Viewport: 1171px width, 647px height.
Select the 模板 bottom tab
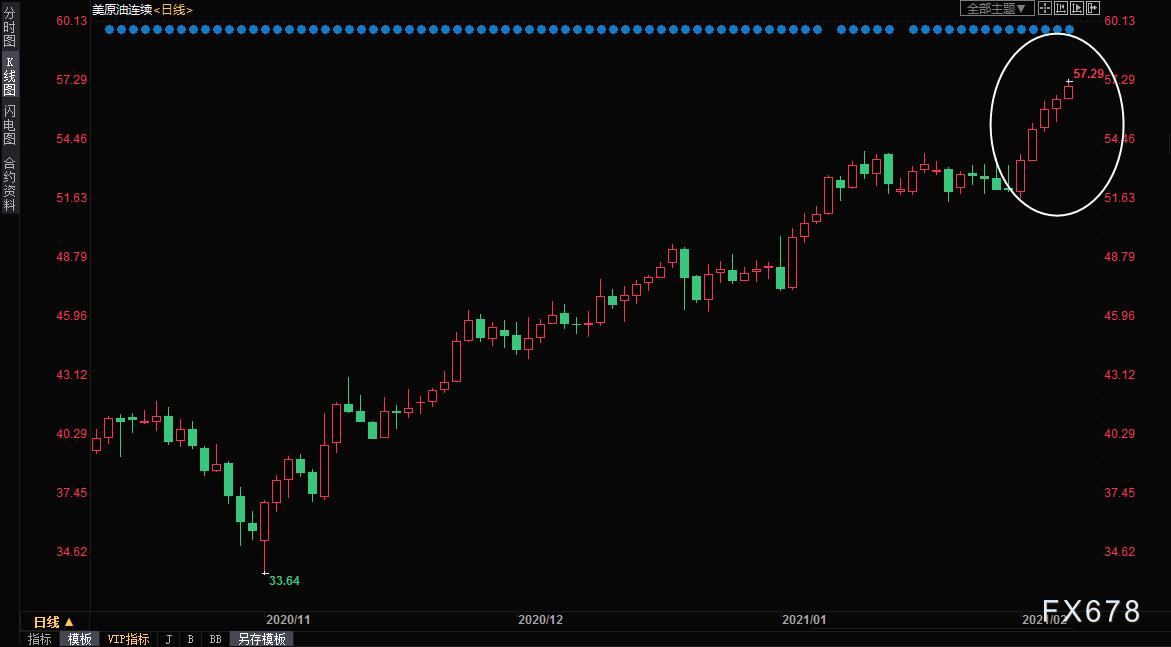(x=79, y=640)
